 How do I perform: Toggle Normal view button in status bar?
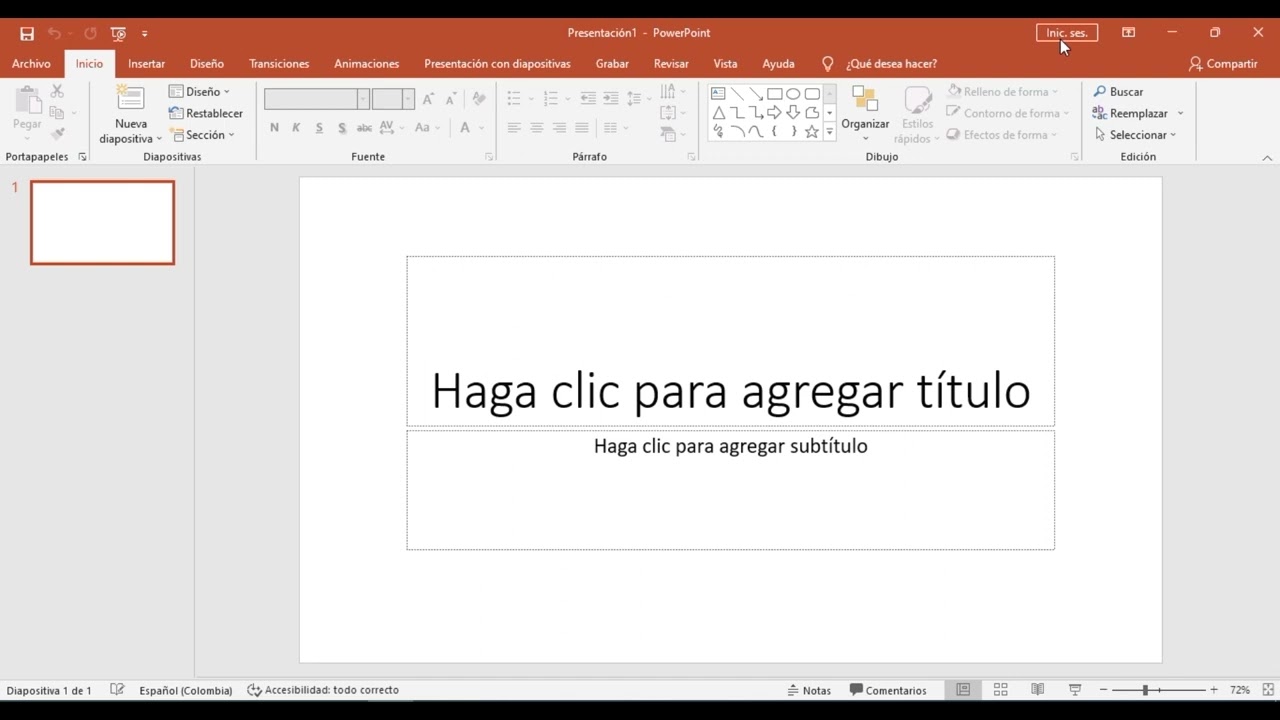[x=963, y=690]
